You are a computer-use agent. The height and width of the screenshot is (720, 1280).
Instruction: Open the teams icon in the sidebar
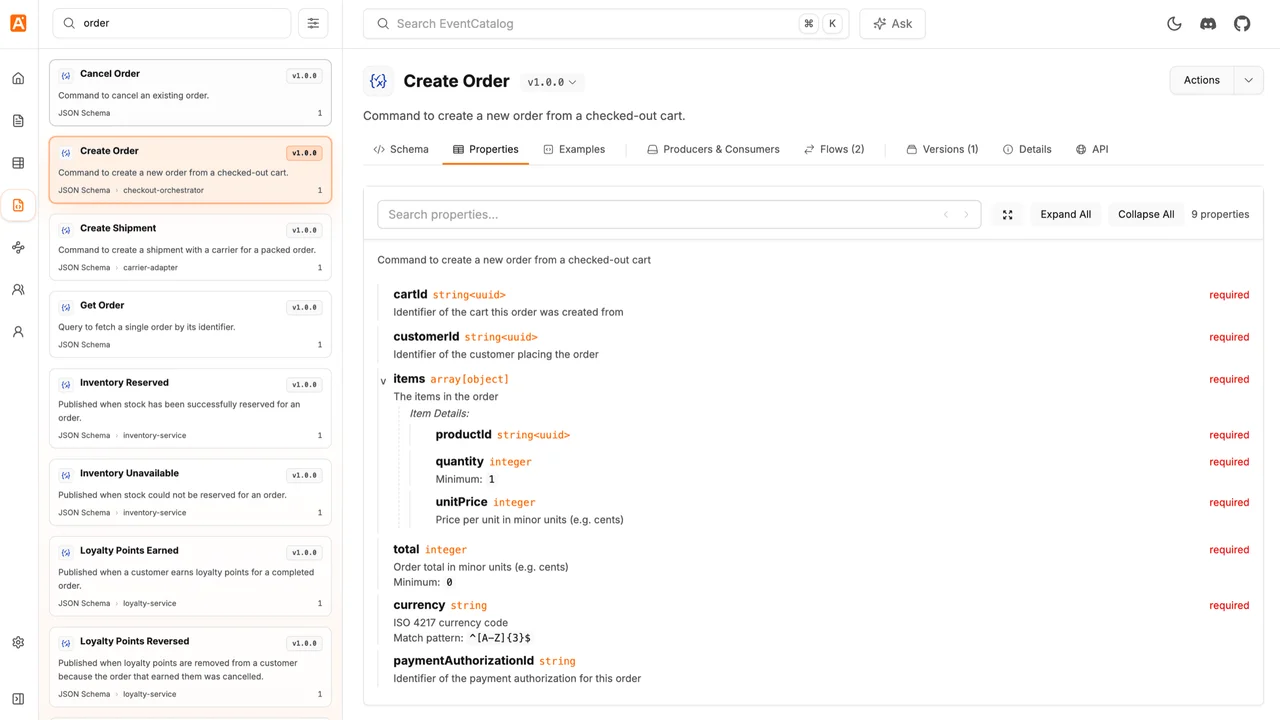pos(18,290)
